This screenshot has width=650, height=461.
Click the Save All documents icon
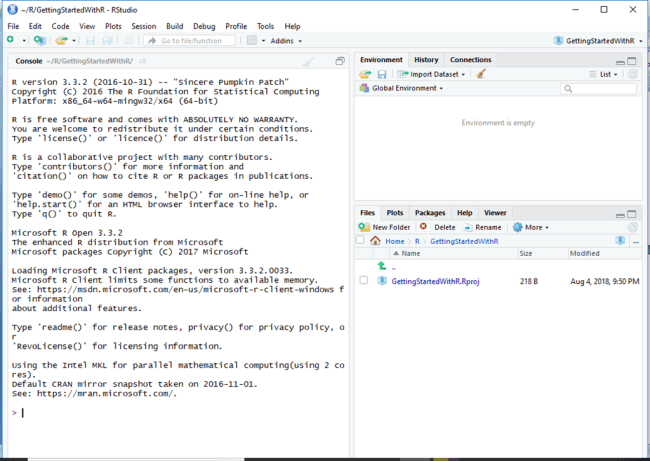(107, 40)
